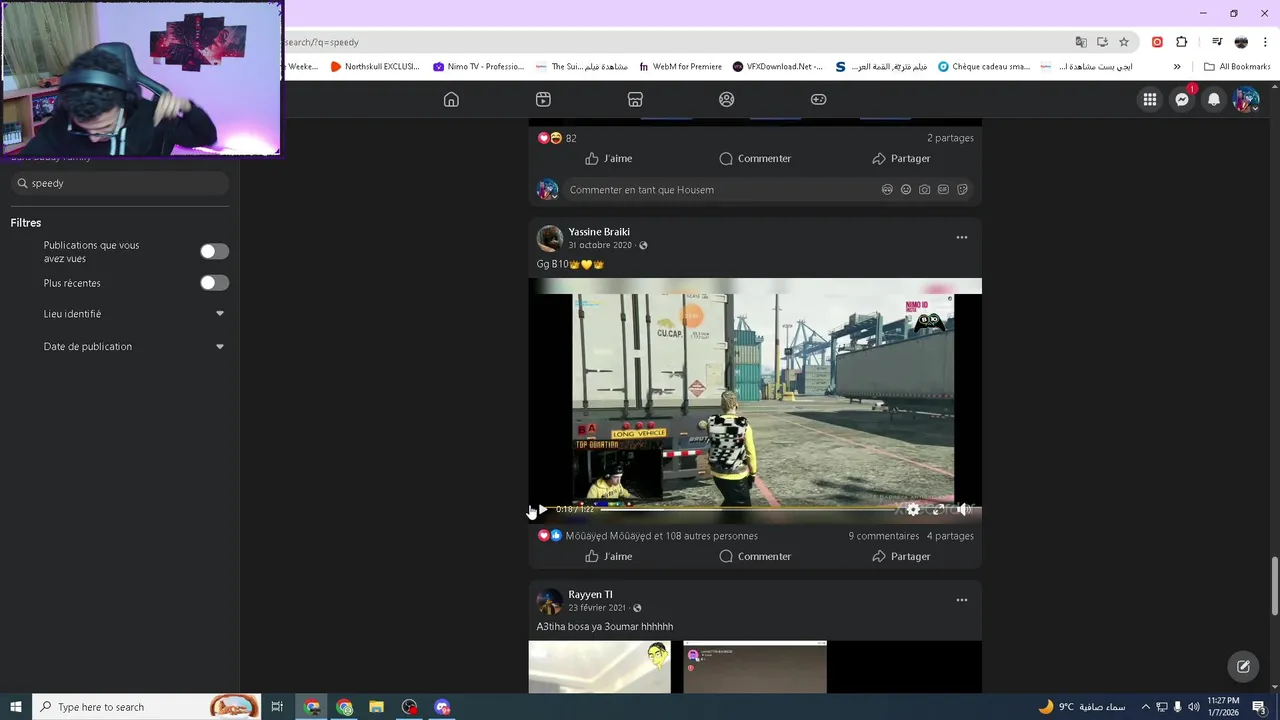Open the Facebook notifications bell
Viewport: 1280px width, 720px height.
(1214, 99)
